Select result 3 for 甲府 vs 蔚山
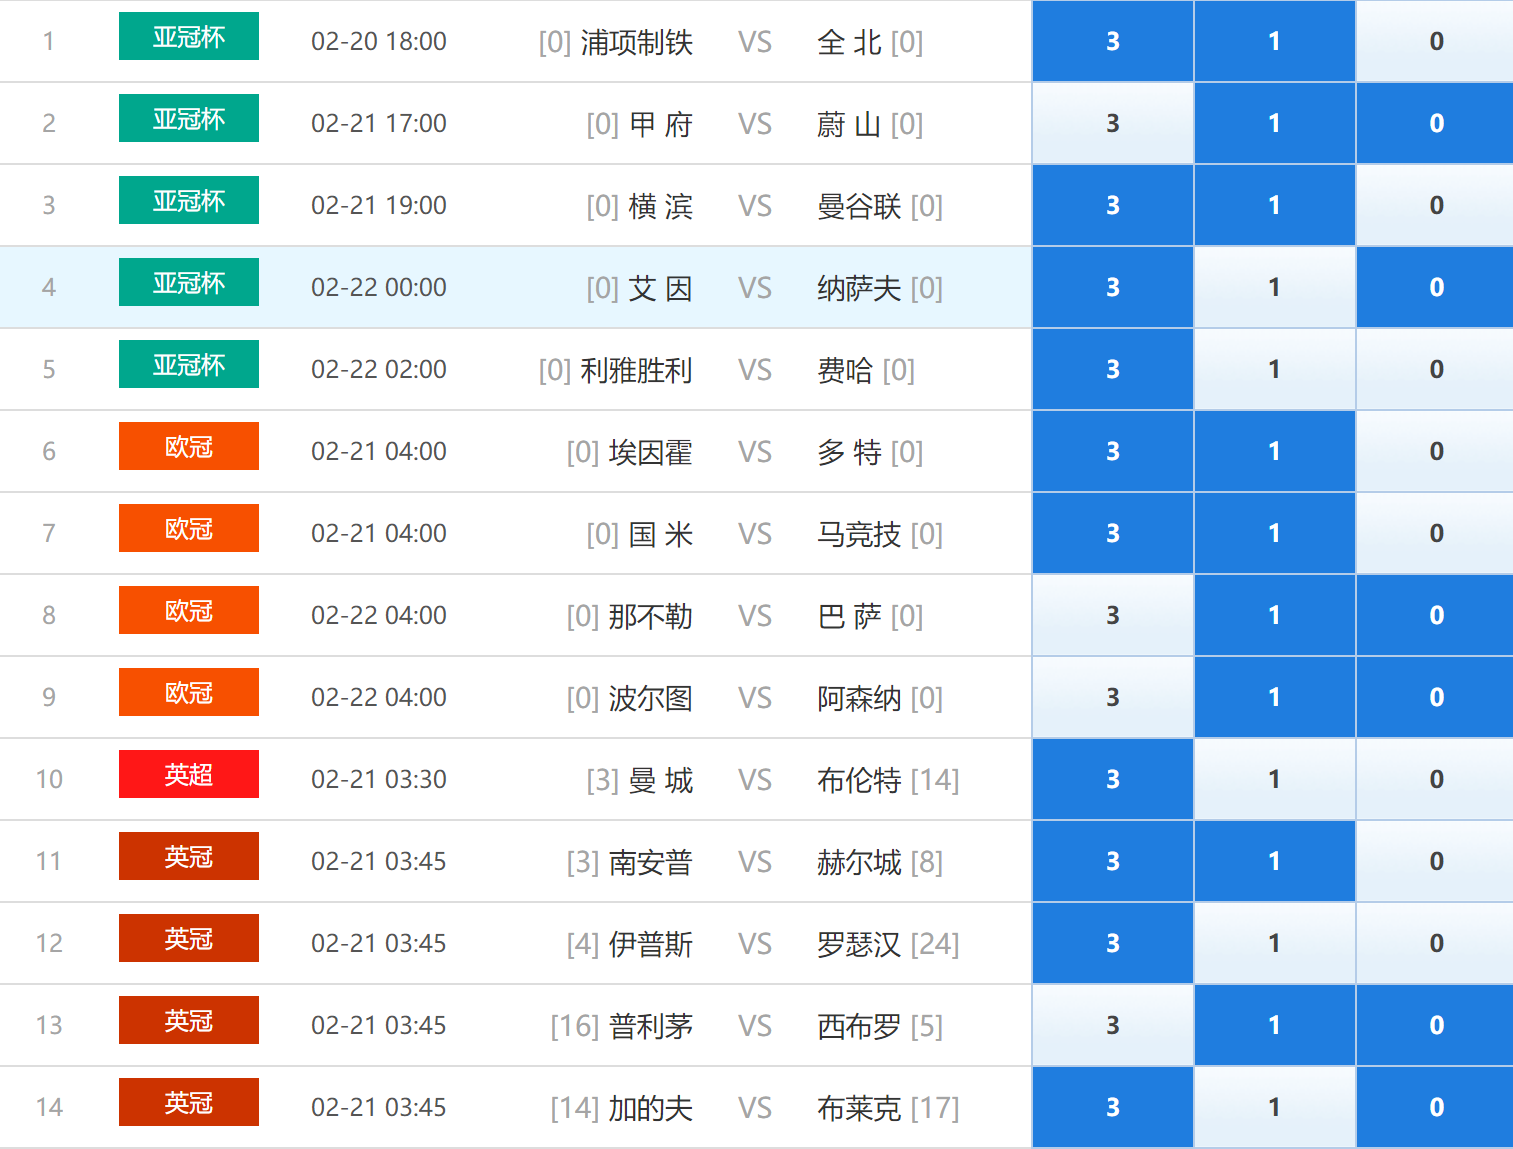Viewport: 1513px width, 1149px height. pyautogui.click(x=1113, y=123)
